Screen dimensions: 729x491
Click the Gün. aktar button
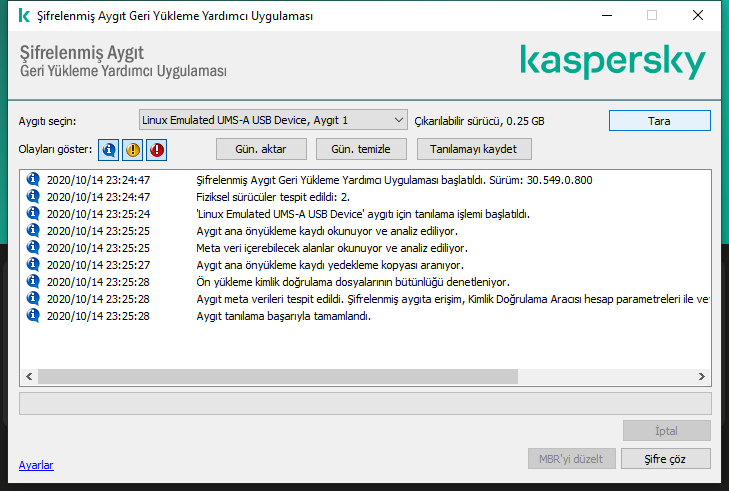point(261,149)
